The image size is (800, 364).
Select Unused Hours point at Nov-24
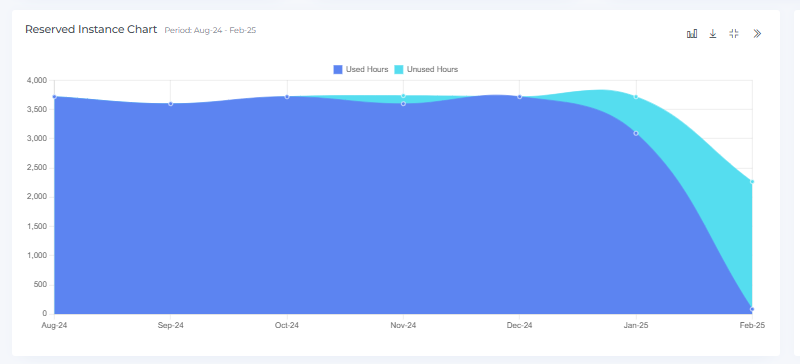pos(403,95)
